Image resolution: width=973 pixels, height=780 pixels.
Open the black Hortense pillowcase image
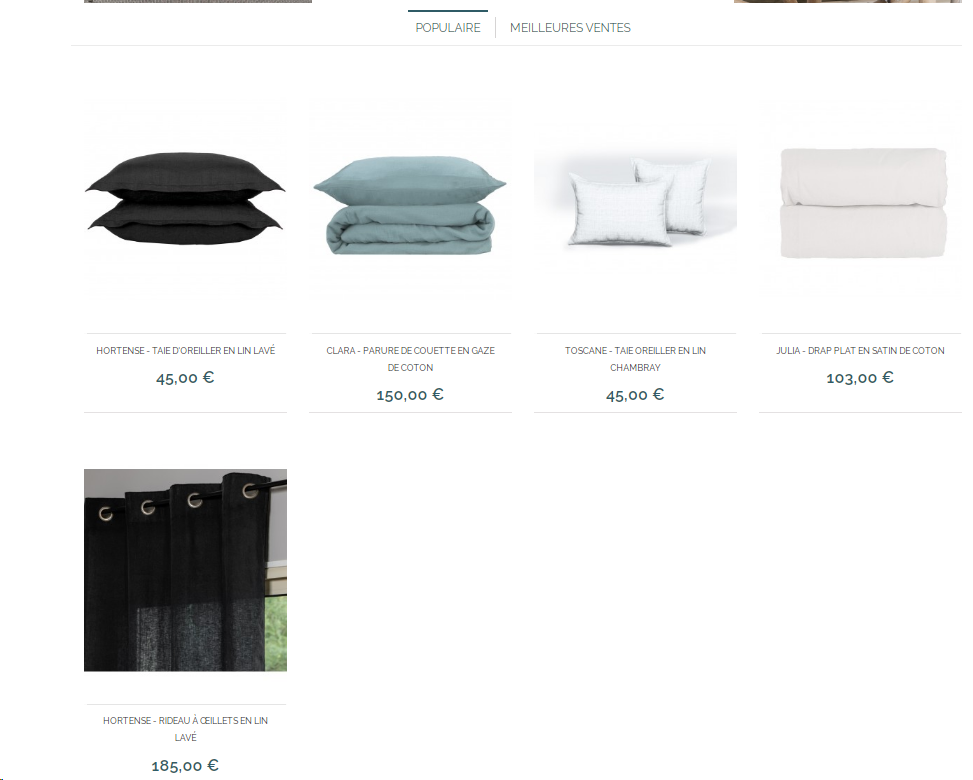[186, 200]
